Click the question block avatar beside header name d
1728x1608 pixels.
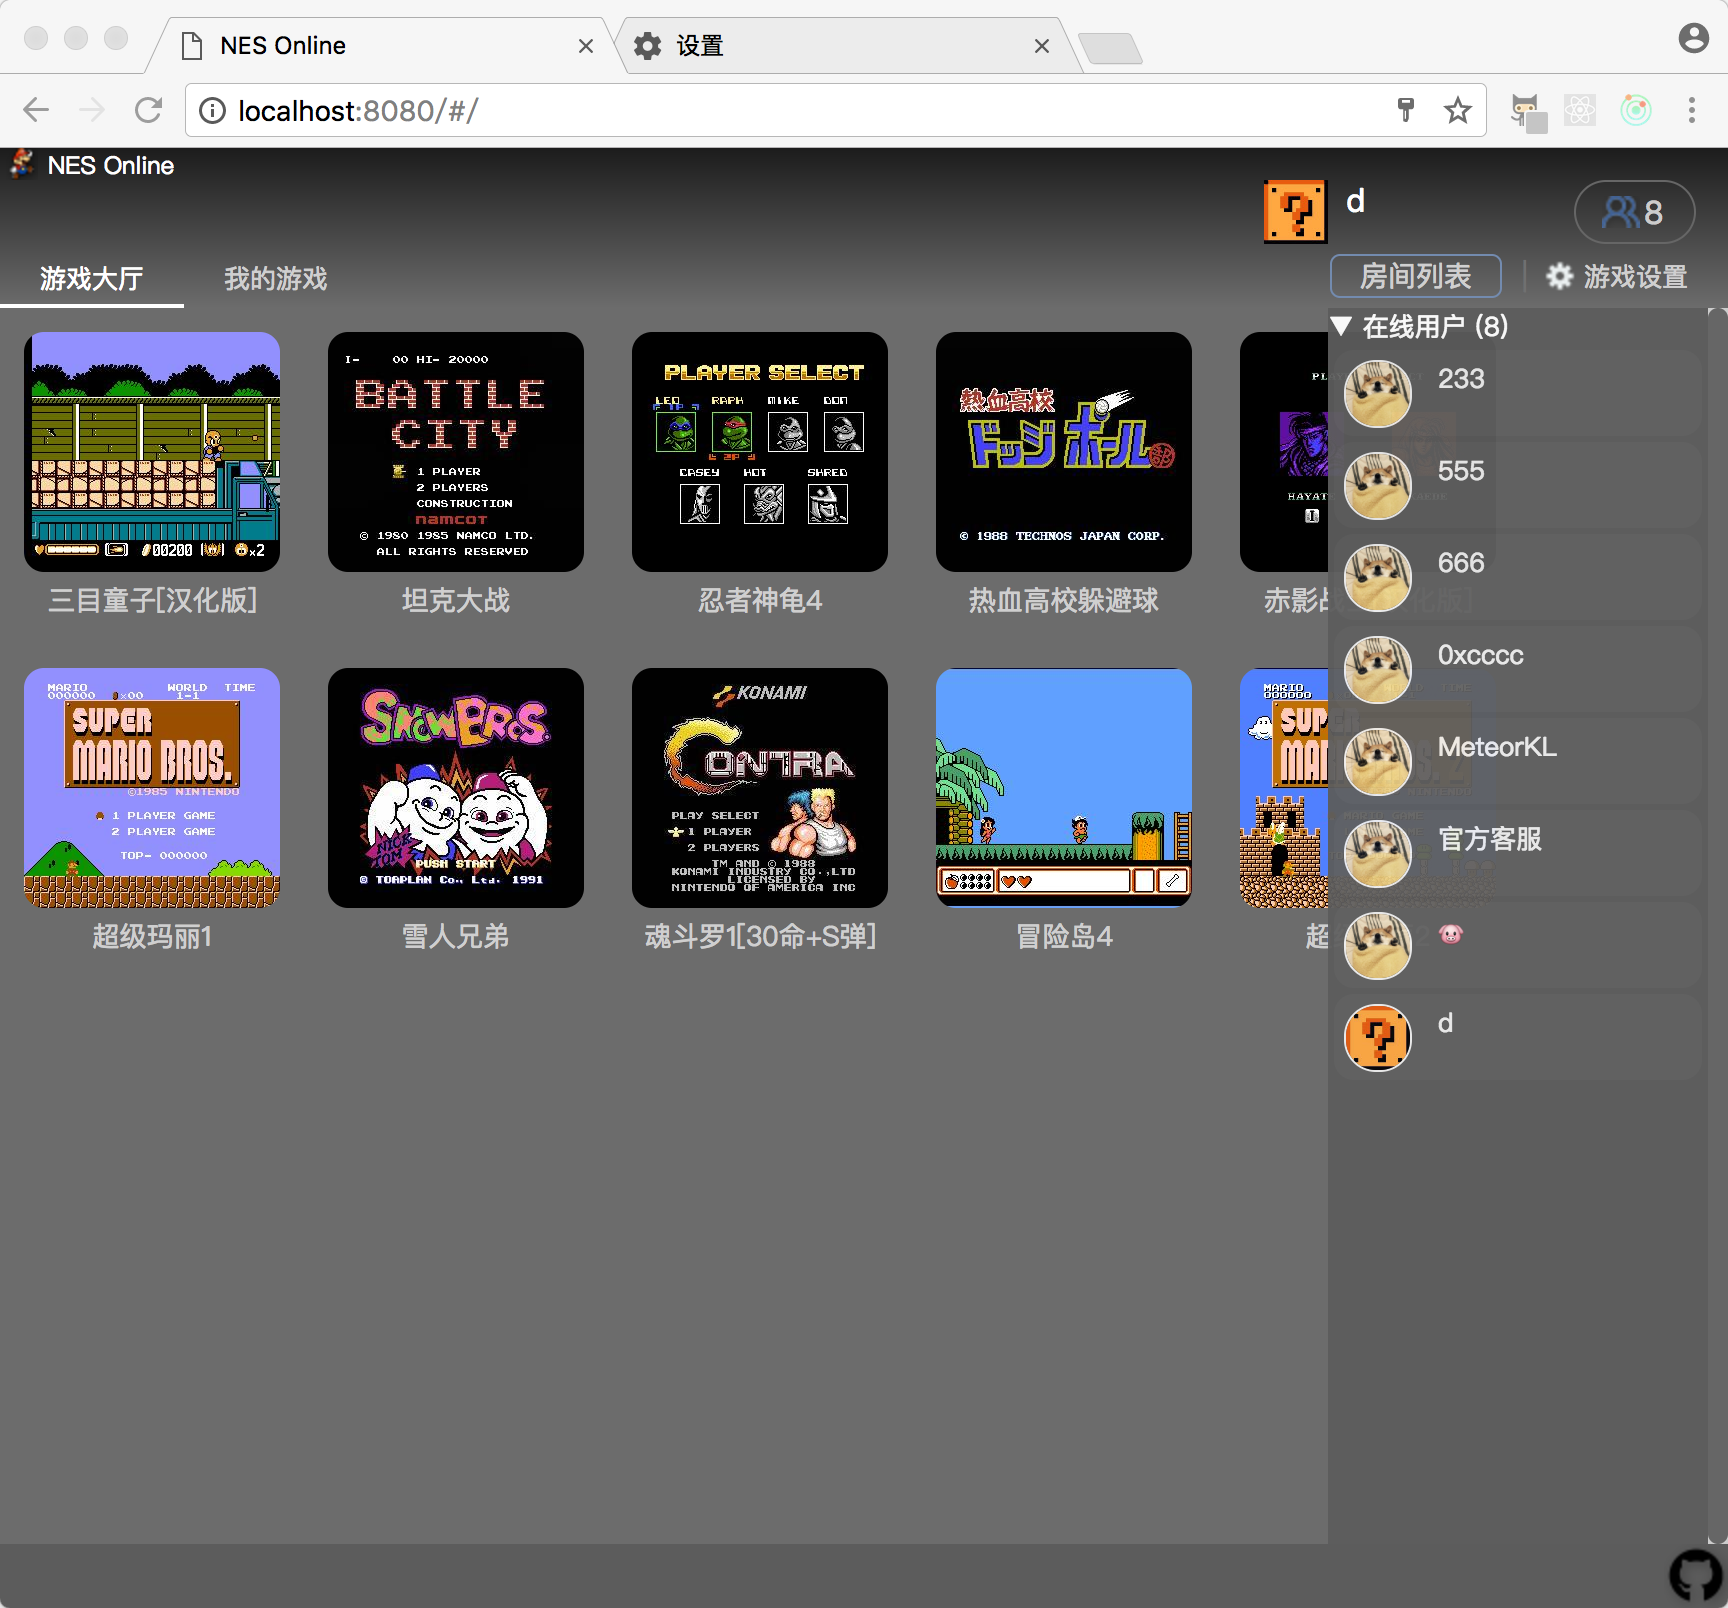pyautogui.click(x=1296, y=211)
